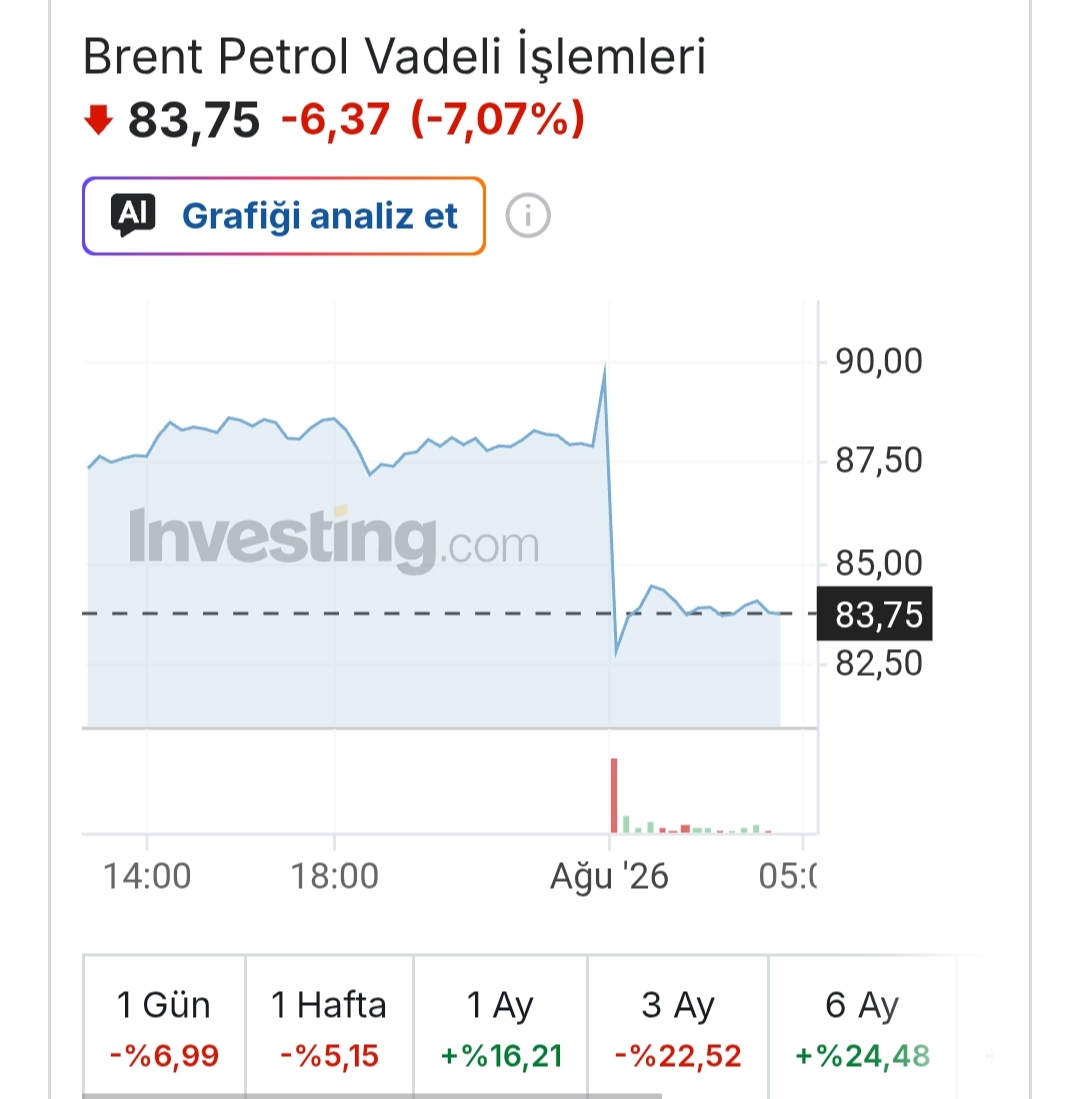Click the AI speech bubble icon

click(133, 214)
